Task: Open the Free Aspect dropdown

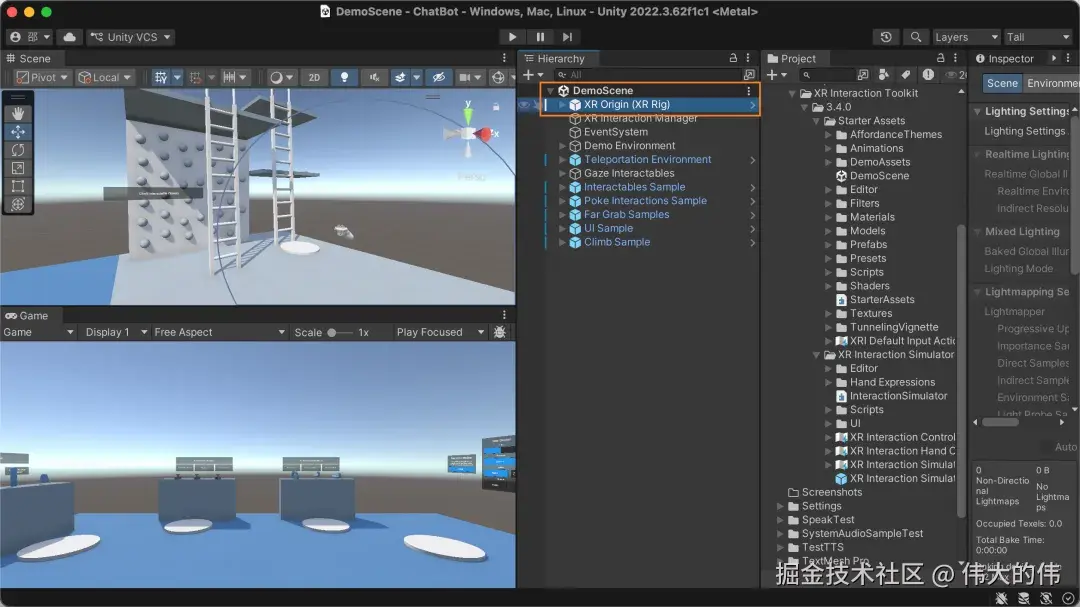Action: click(x=220, y=332)
